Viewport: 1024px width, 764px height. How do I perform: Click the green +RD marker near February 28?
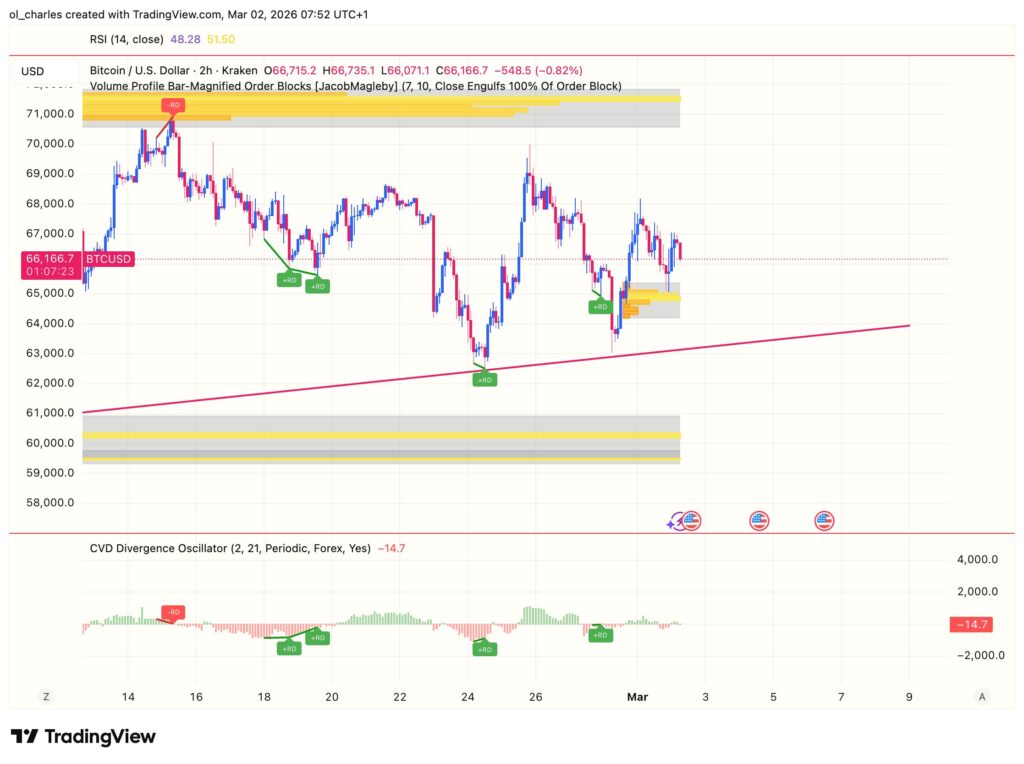pos(600,306)
